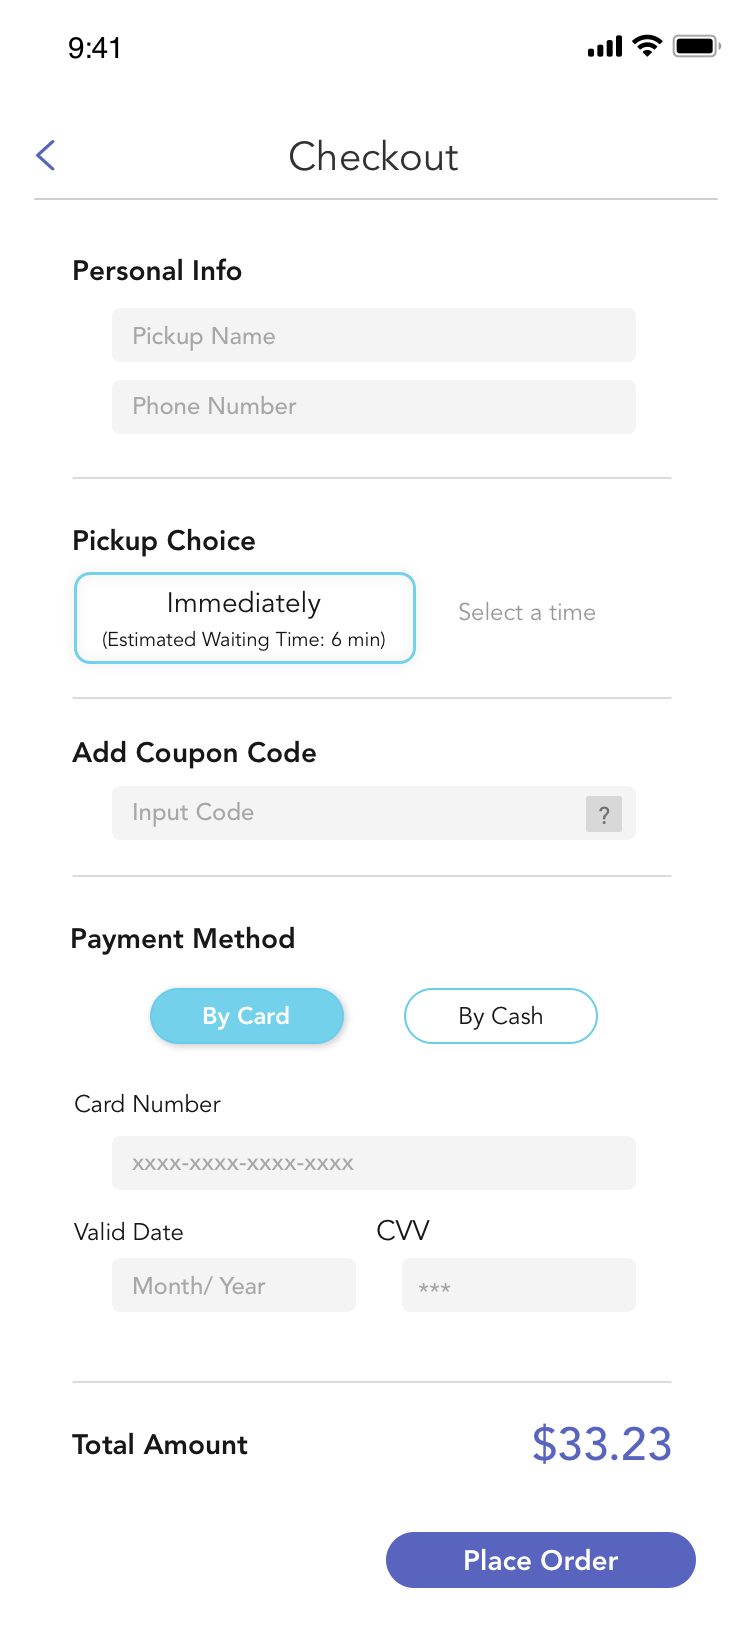The image size is (750, 1650).
Task: Tap the Payment Method section heading
Action: pyautogui.click(x=183, y=939)
